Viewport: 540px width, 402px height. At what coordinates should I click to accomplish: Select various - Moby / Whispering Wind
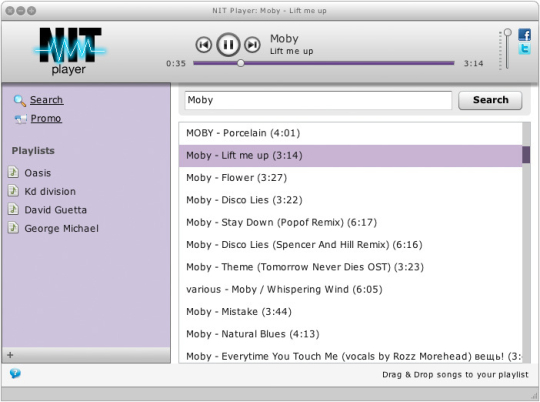[x=351, y=289]
